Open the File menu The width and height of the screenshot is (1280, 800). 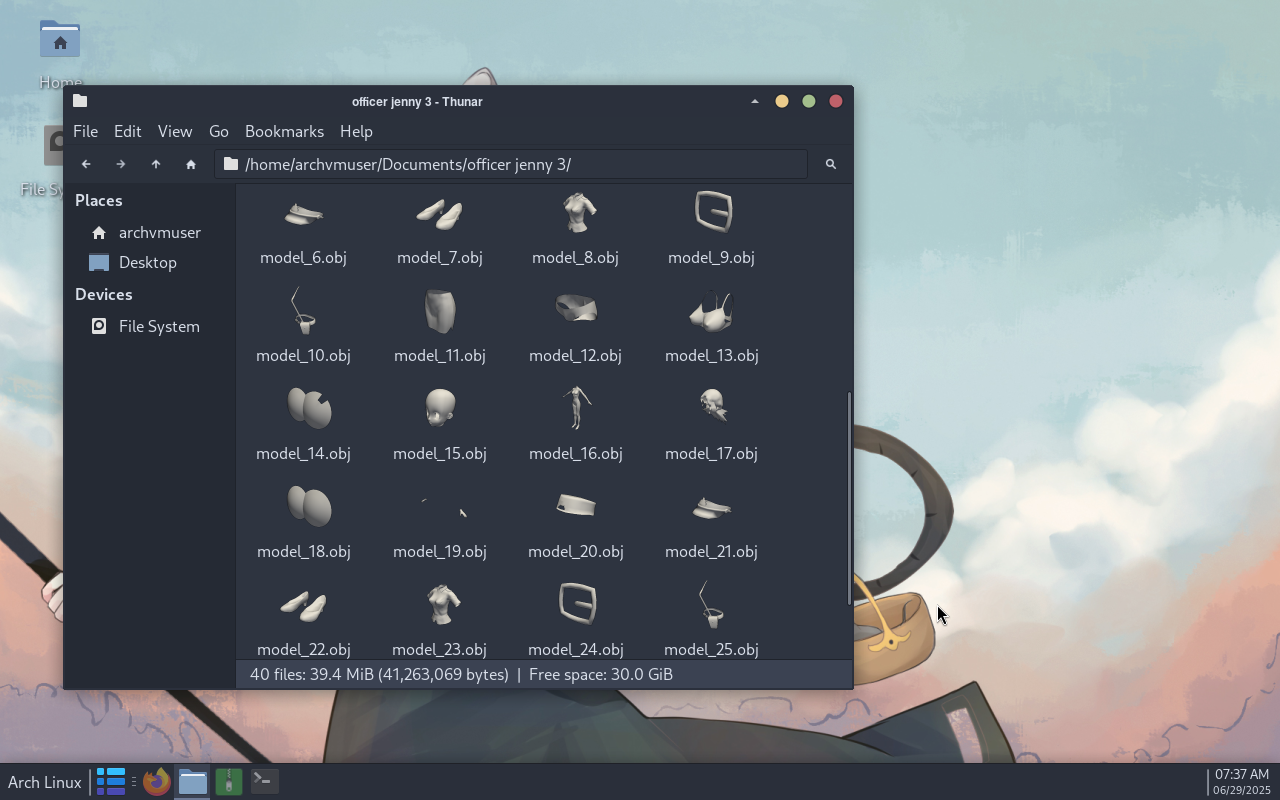click(85, 131)
